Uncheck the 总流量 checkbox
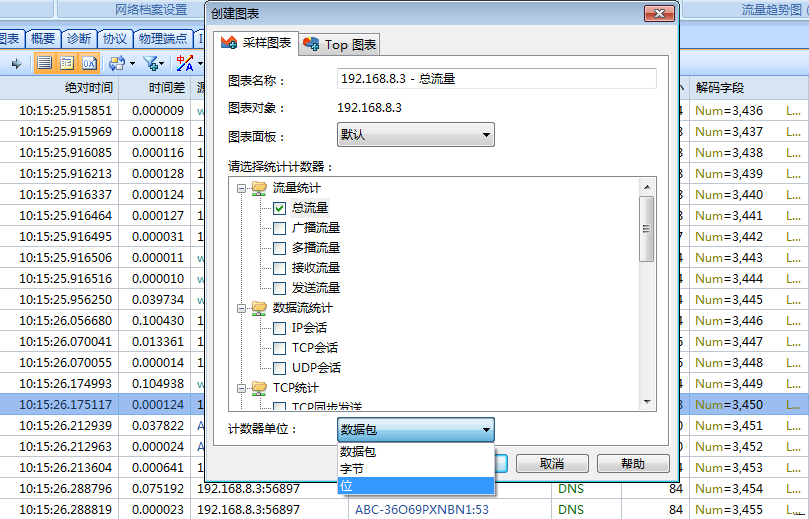Image resolution: width=809 pixels, height=519 pixels. 279,208
